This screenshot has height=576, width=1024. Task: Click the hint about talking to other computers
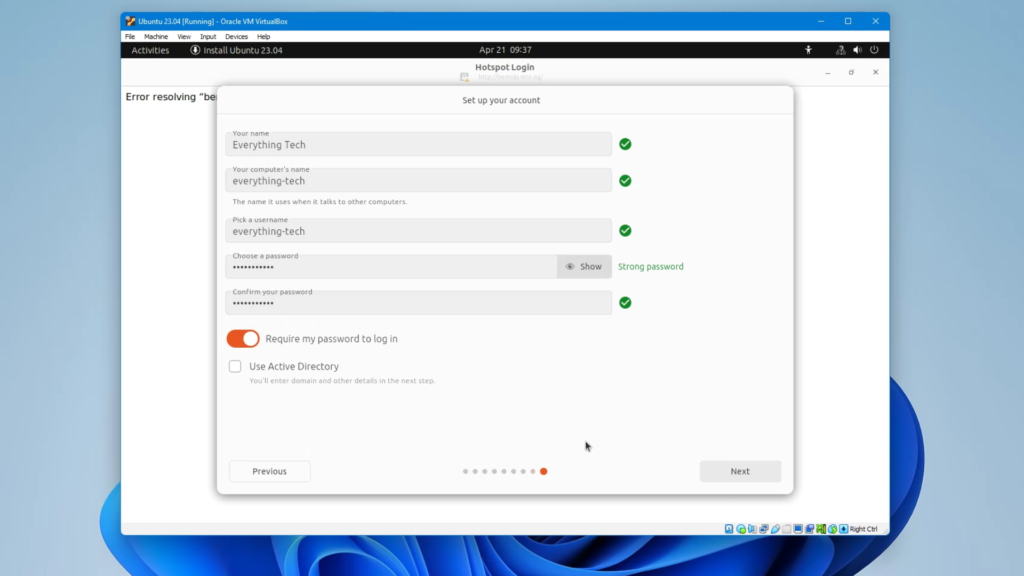(x=320, y=202)
